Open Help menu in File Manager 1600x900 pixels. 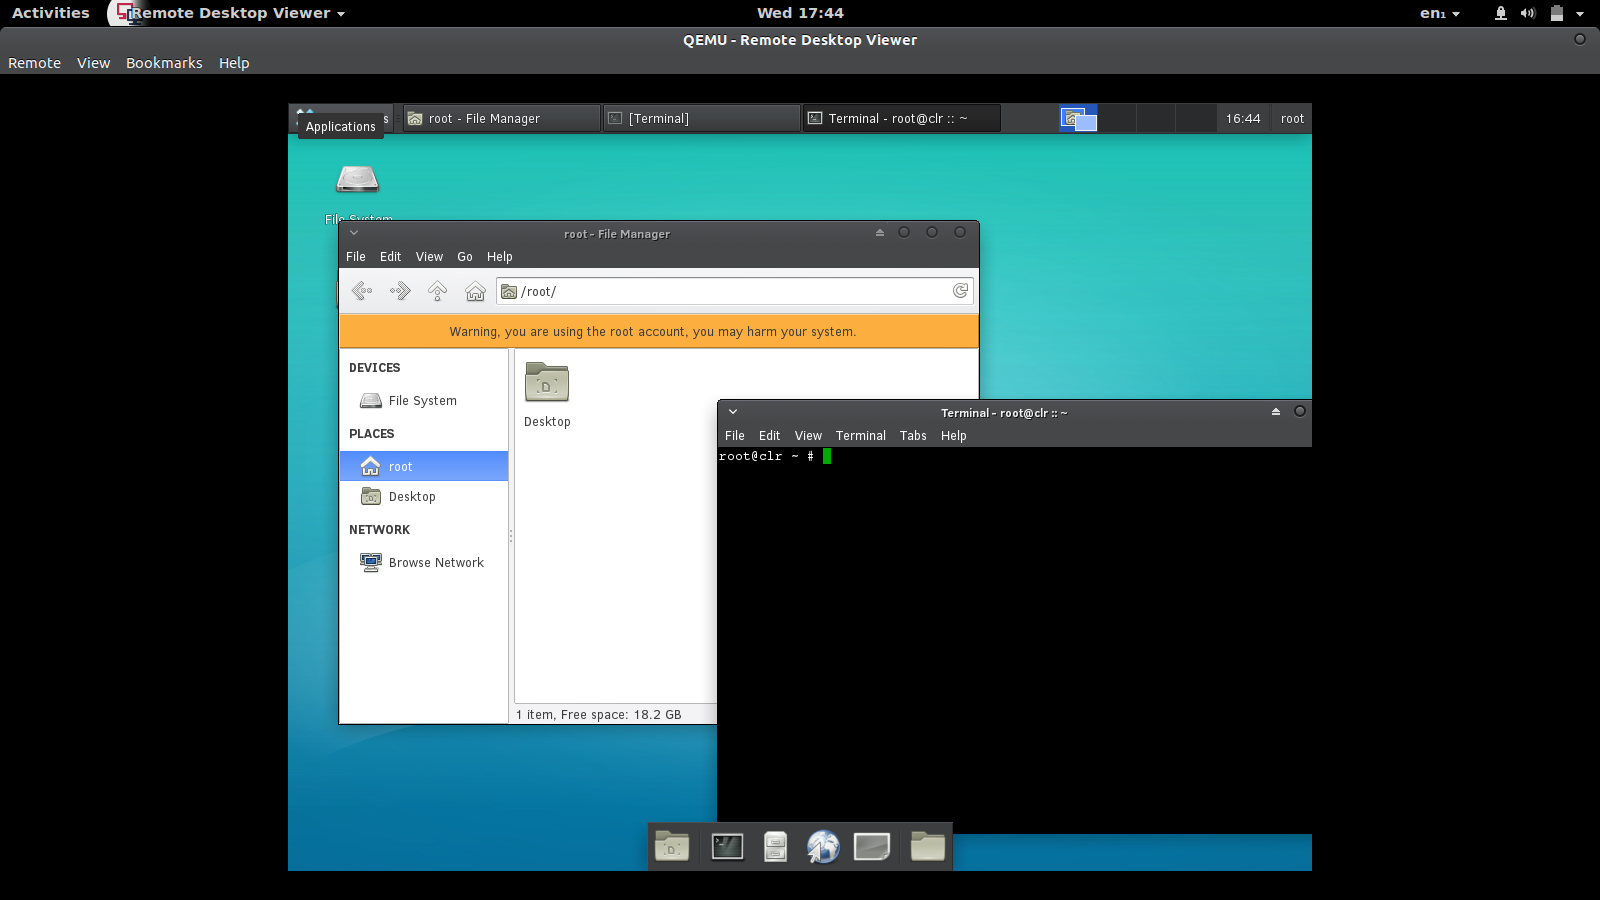(499, 257)
